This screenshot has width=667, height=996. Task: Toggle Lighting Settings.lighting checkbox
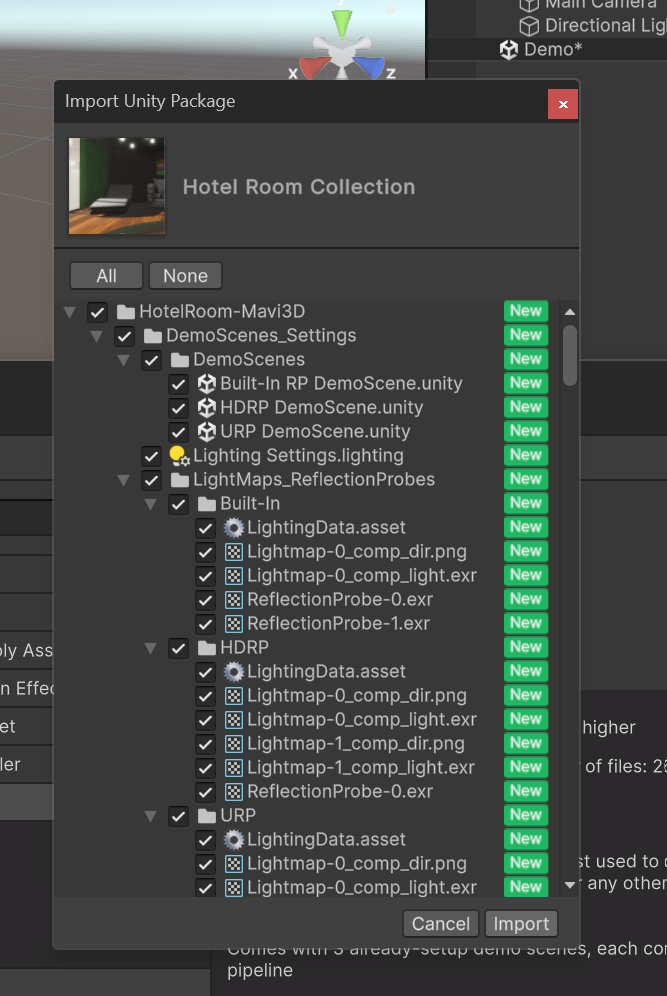[x=151, y=456]
